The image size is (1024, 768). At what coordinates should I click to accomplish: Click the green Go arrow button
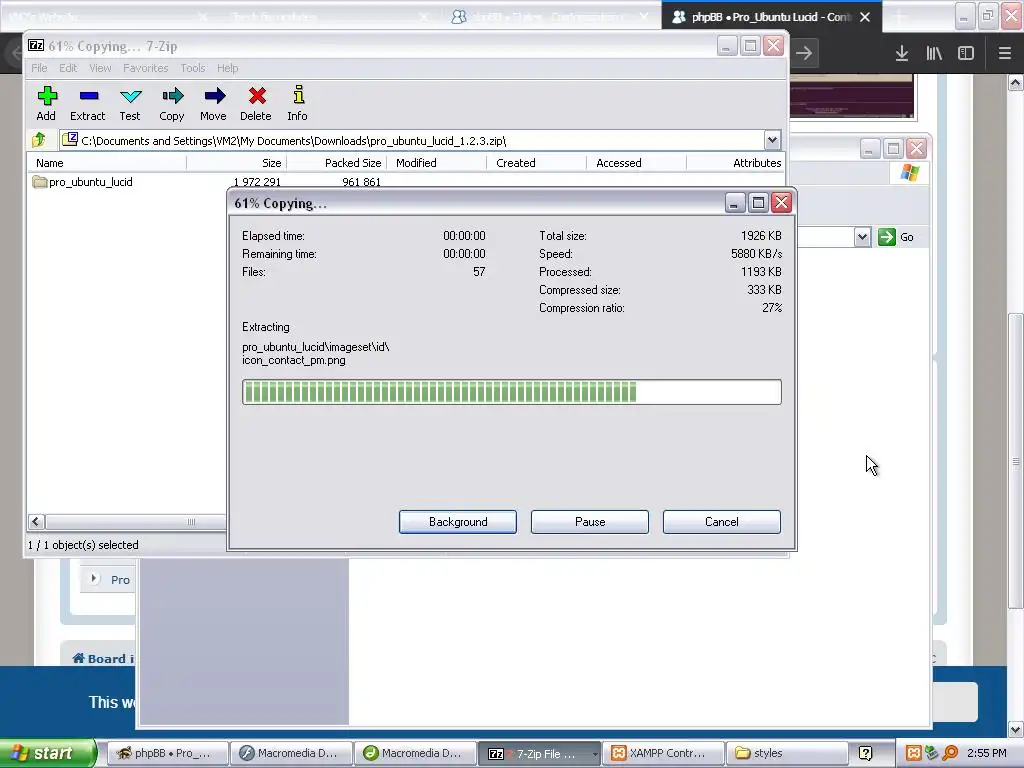point(887,236)
